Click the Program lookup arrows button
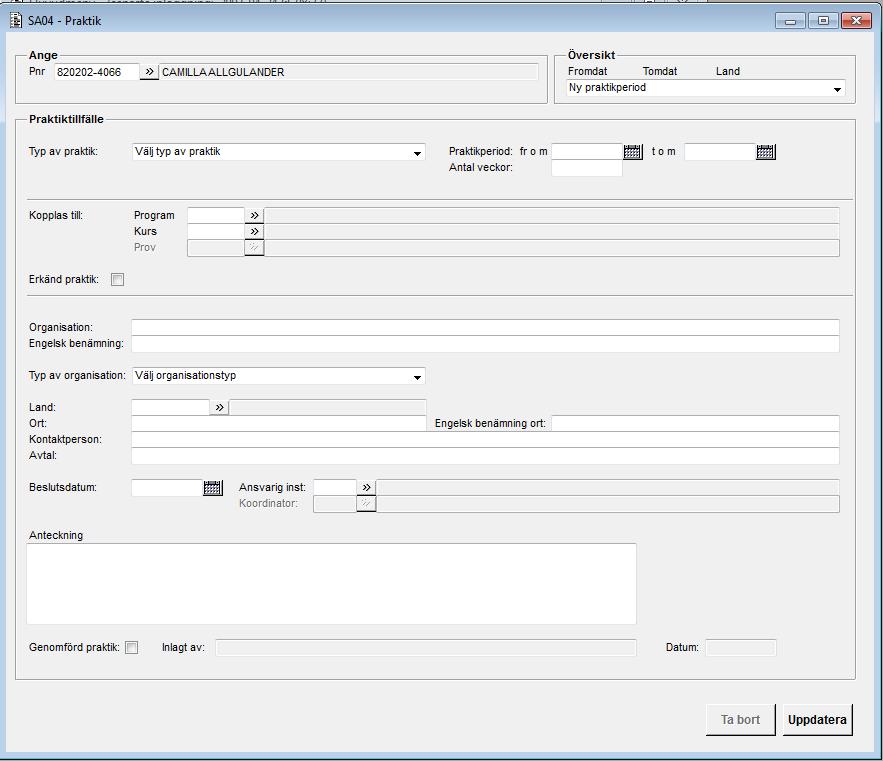This screenshot has height=761, width=883. tap(255, 215)
